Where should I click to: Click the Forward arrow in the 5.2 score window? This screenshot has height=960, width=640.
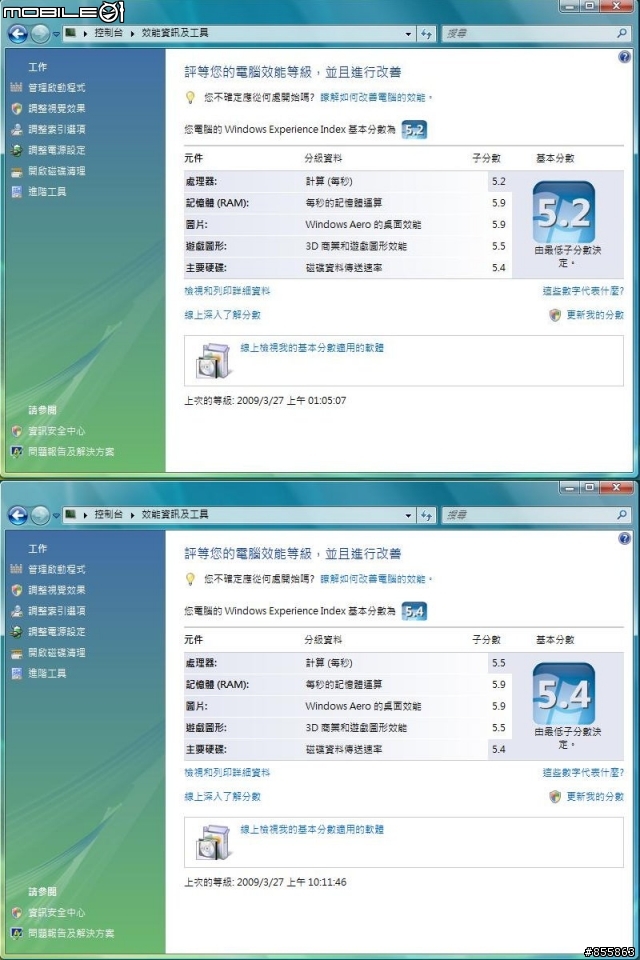(x=40, y=34)
